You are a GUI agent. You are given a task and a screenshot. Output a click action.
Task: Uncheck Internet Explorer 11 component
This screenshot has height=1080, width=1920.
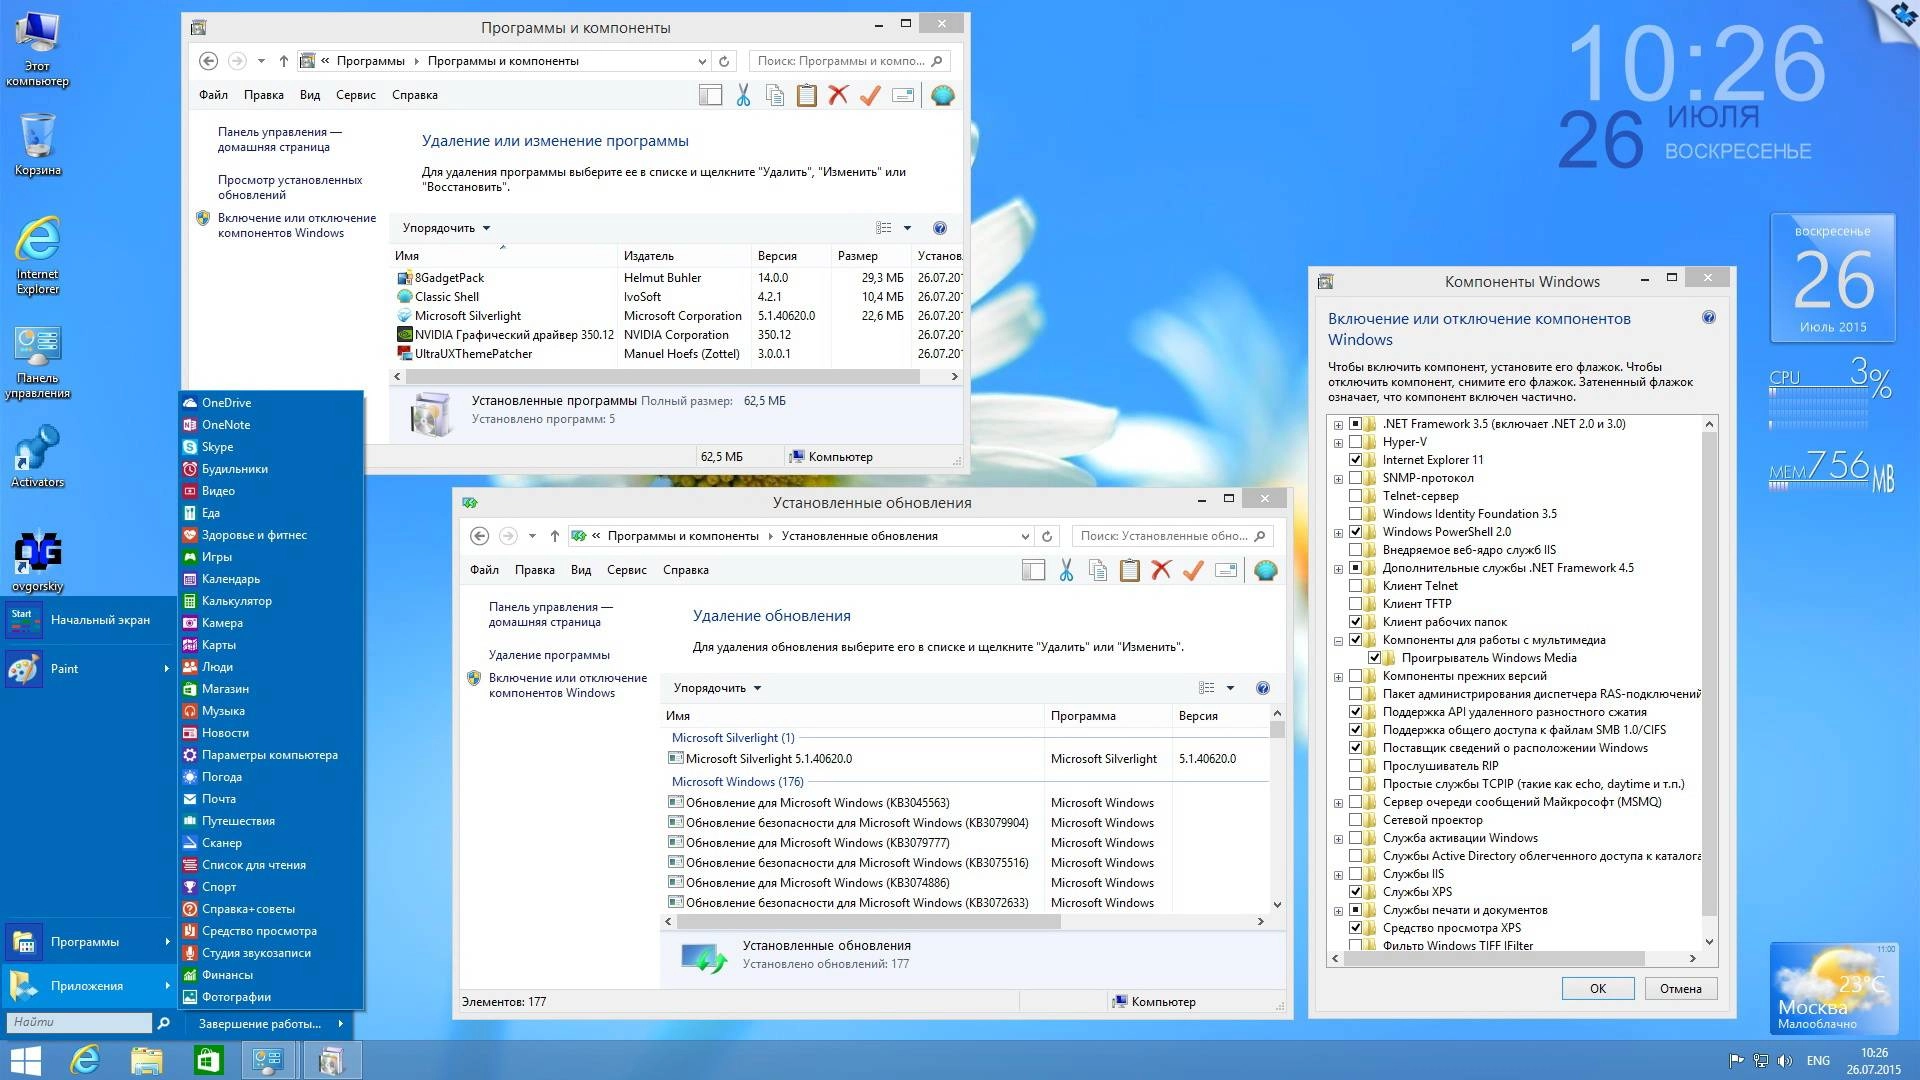pos(1356,460)
